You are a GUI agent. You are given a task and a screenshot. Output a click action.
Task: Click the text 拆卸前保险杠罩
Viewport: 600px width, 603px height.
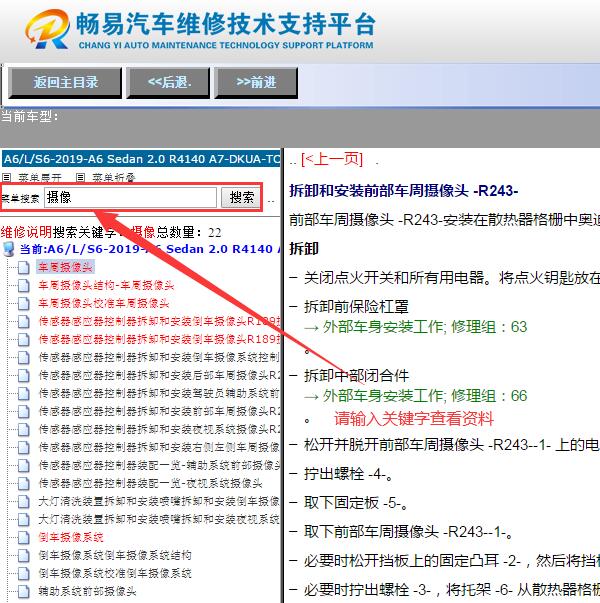pyautogui.click(x=356, y=306)
